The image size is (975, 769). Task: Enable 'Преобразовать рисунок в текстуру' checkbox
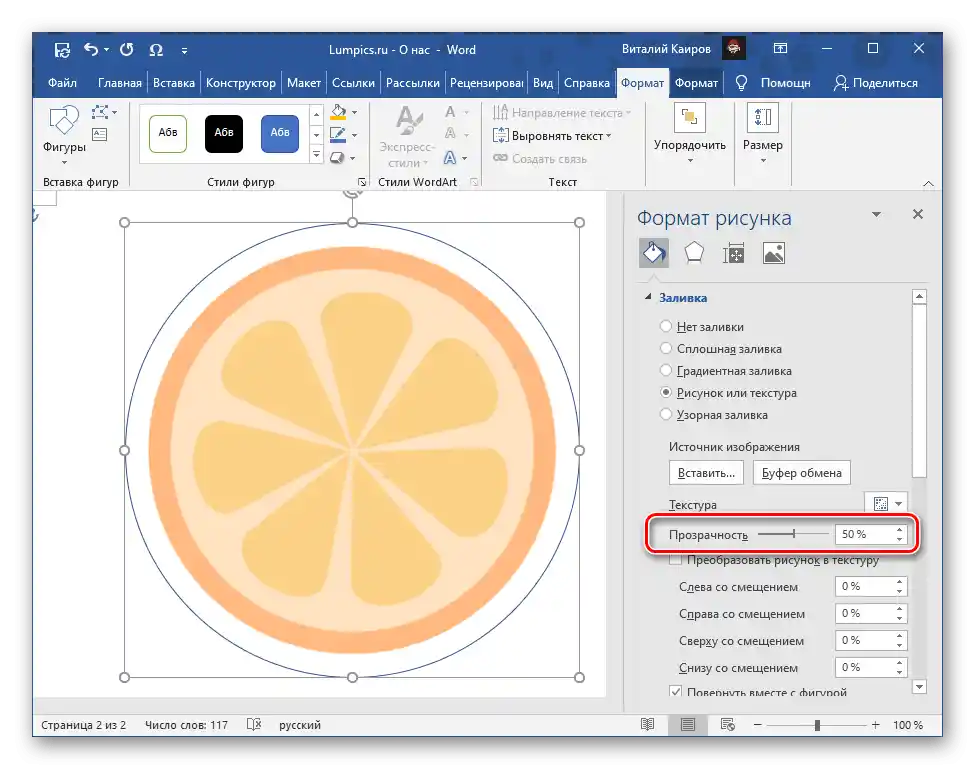676,561
